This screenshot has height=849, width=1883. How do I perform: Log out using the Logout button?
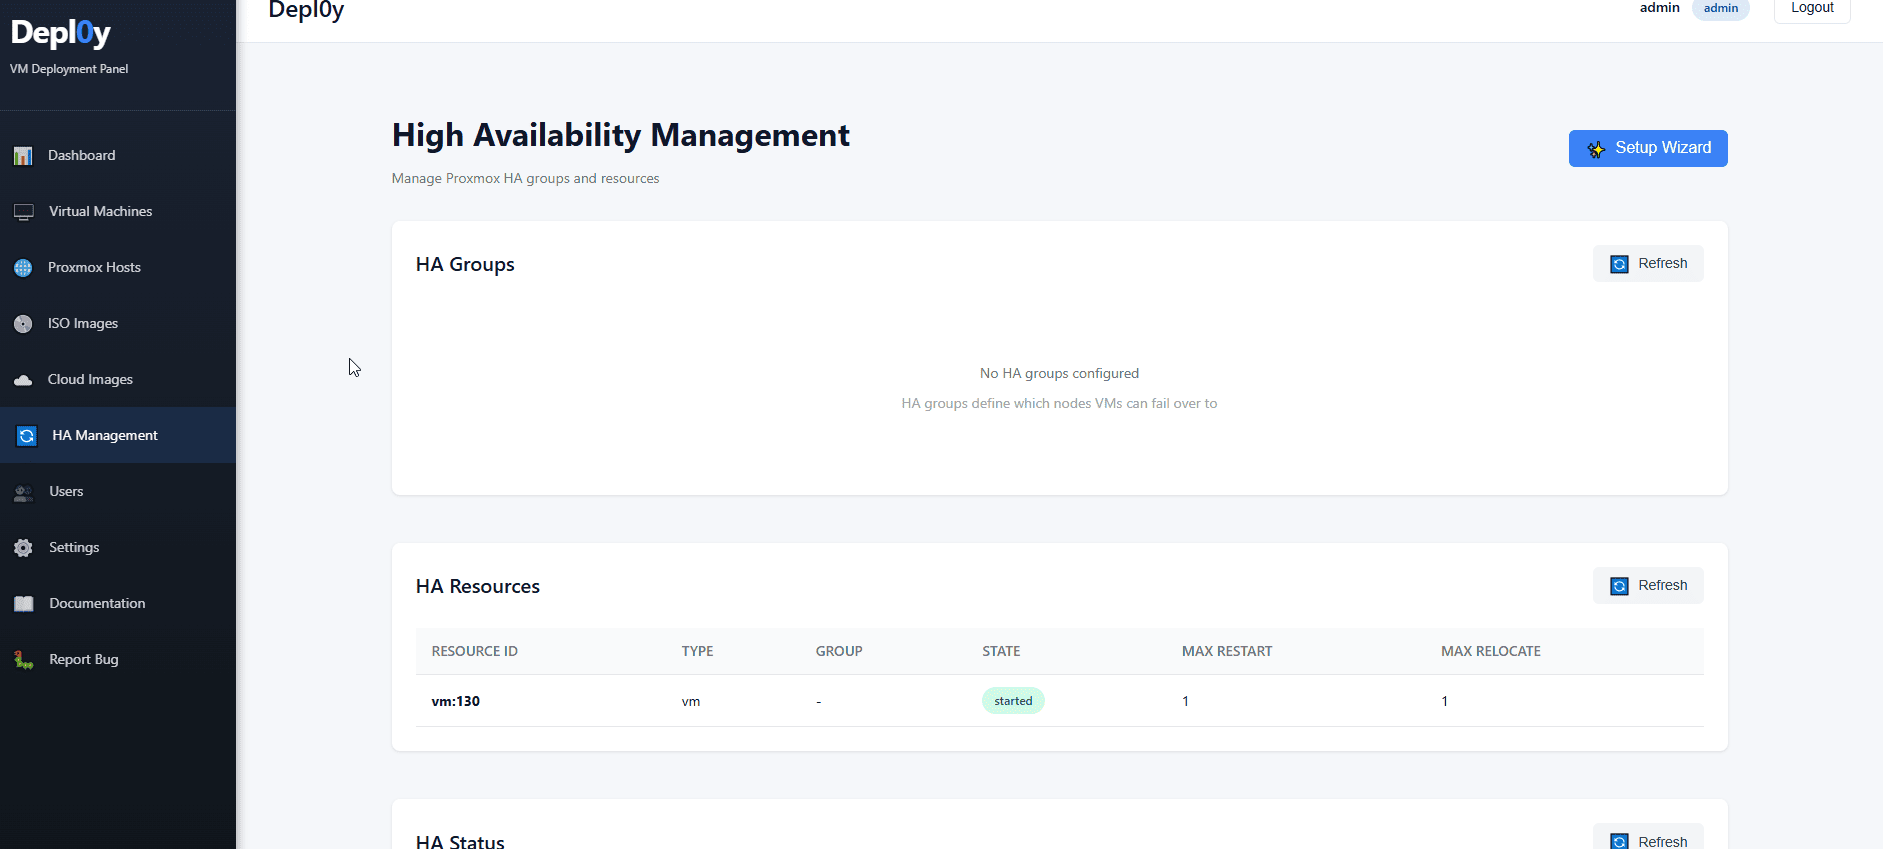click(x=1812, y=8)
